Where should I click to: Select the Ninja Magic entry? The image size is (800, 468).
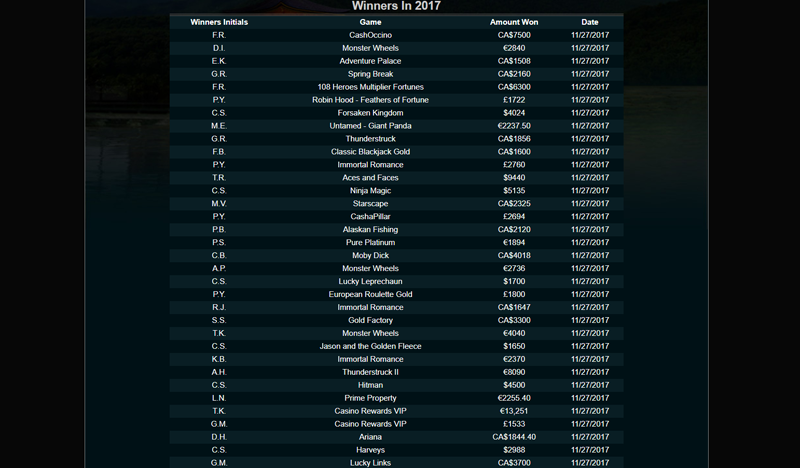tap(370, 191)
